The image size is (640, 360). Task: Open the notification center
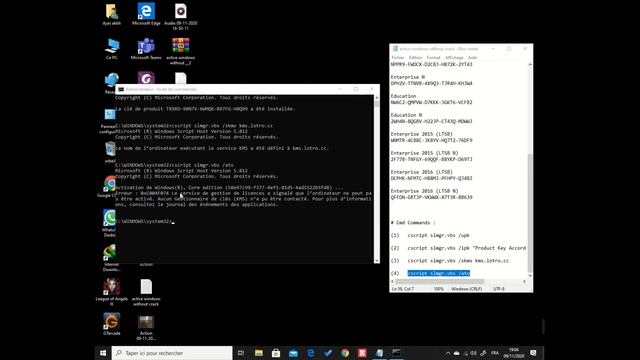tap(533, 353)
